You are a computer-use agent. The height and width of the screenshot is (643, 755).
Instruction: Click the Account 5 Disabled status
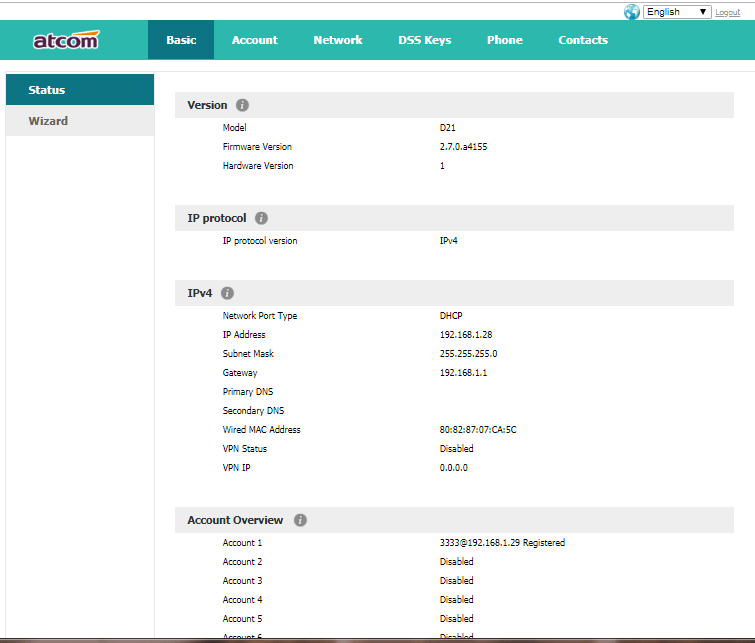click(456, 618)
